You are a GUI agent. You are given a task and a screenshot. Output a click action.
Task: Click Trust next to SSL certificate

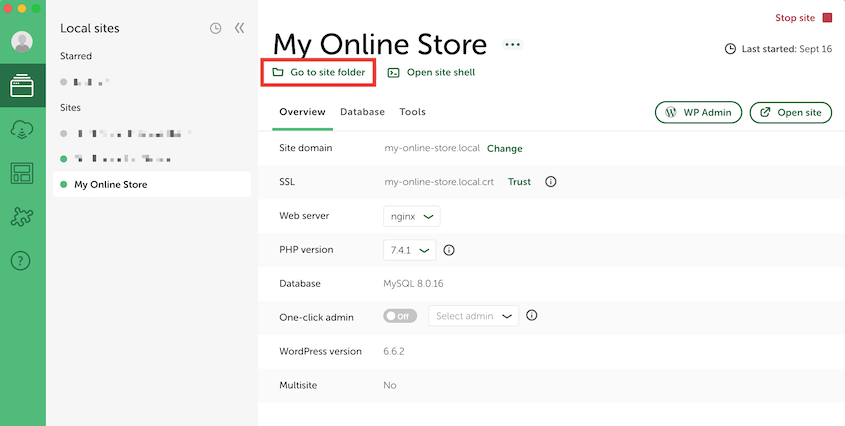pyautogui.click(x=520, y=182)
